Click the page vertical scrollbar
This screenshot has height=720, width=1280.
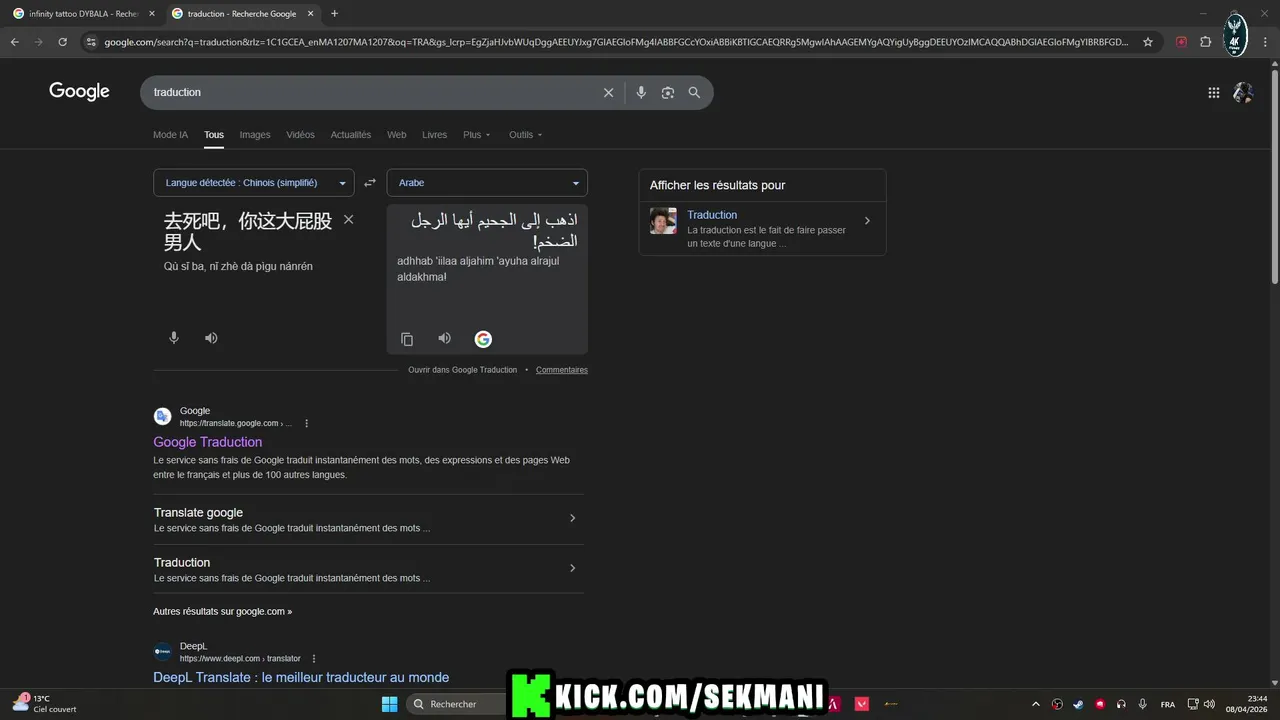coord(1274,175)
